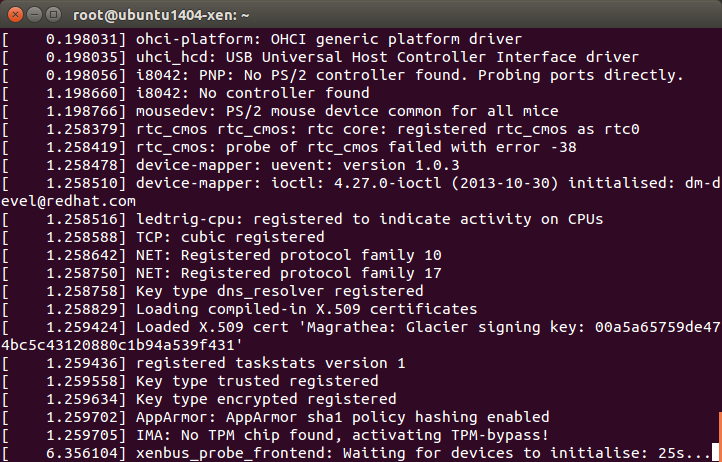The height and width of the screenshot is (462, 722).
Task: Click the ohci-platform driver line
Action: tap(262, 39)
